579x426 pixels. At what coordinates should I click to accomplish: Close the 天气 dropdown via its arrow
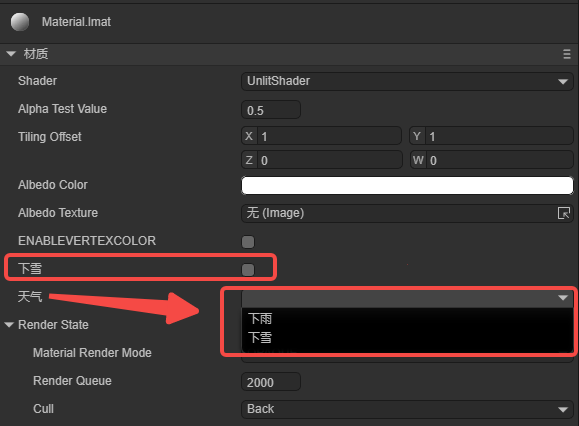coord(563,298)
